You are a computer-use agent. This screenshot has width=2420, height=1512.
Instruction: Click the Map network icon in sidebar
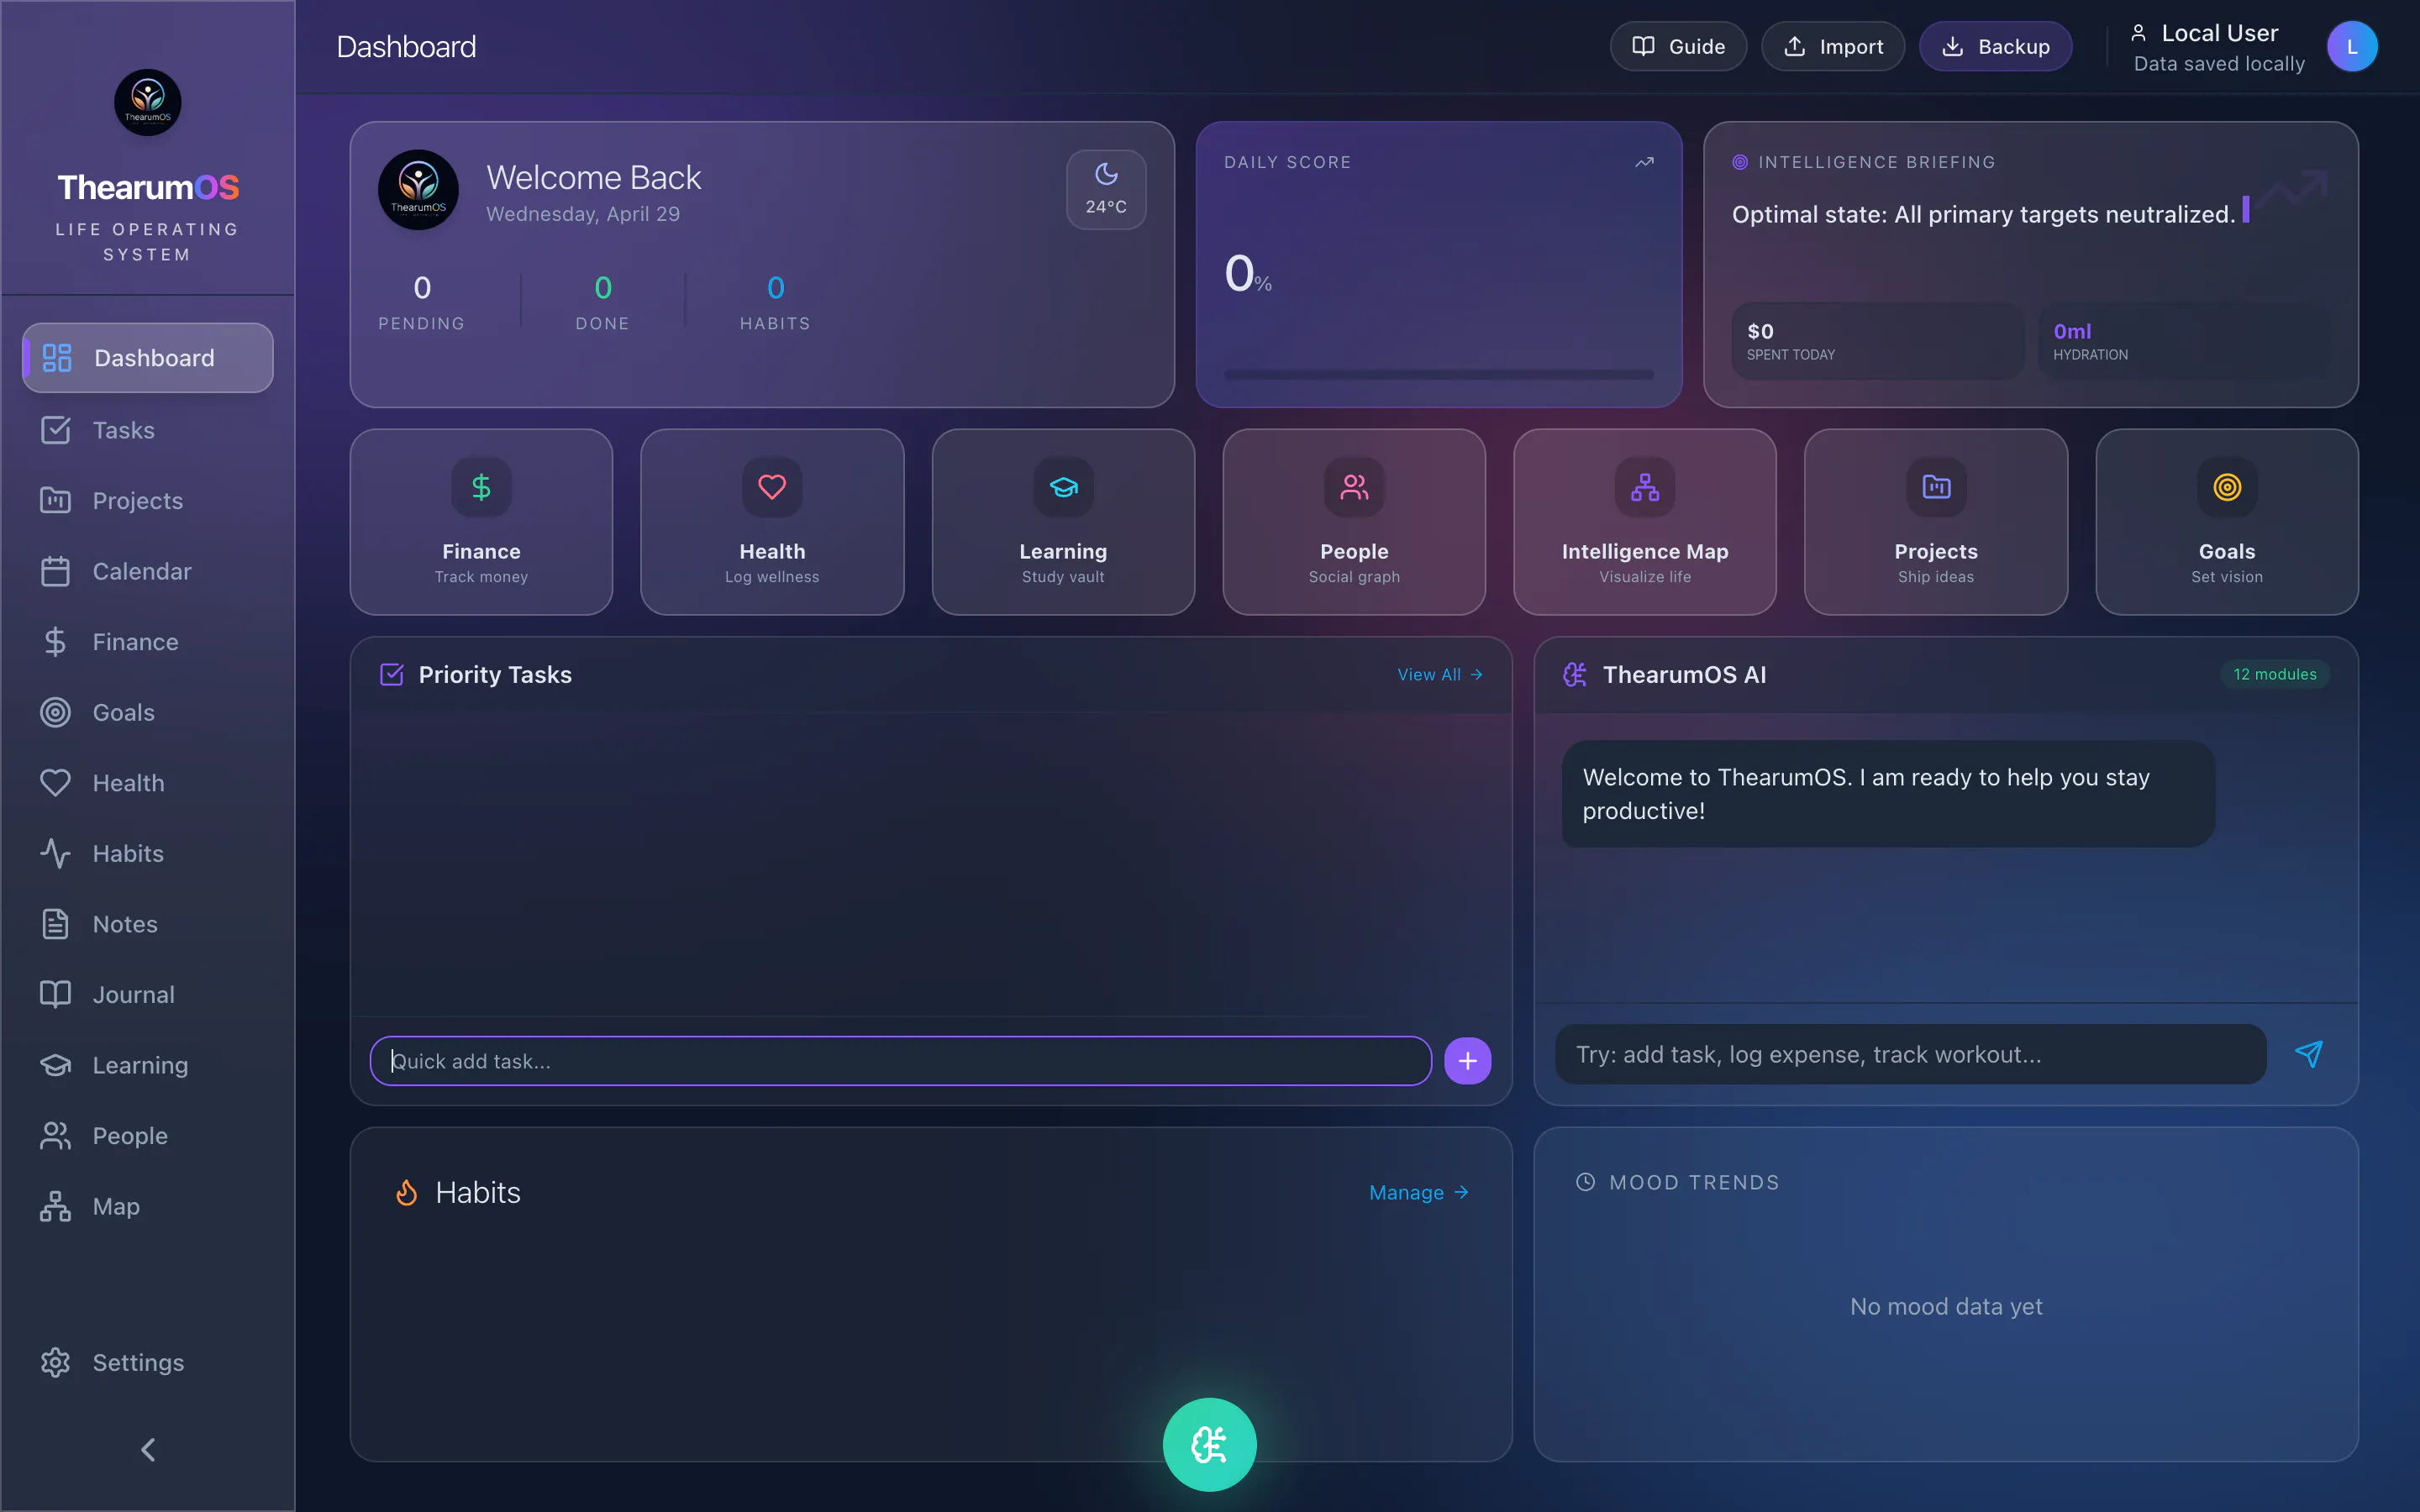(x=55, y=1207)
